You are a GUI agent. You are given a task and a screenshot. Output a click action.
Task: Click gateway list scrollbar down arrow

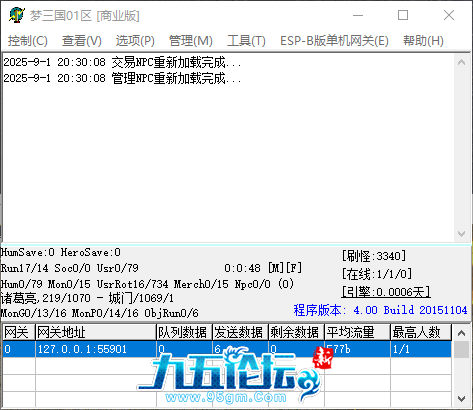(462, 399)
